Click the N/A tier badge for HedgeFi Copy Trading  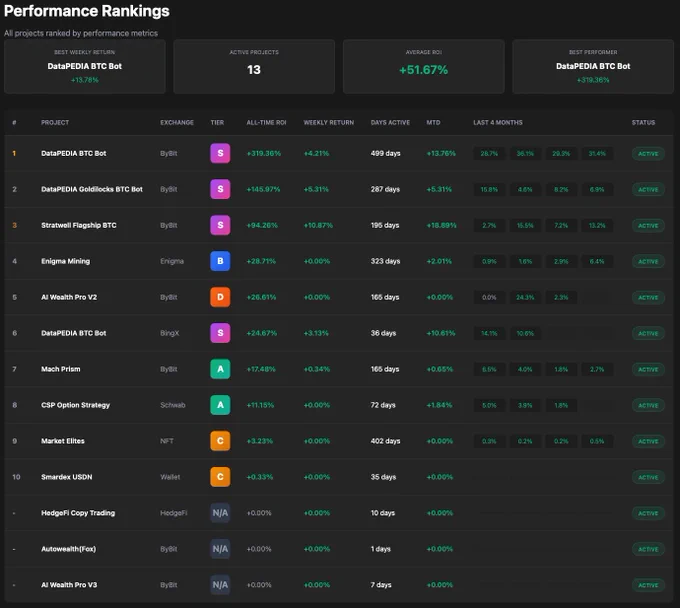[x=220, y=513]
